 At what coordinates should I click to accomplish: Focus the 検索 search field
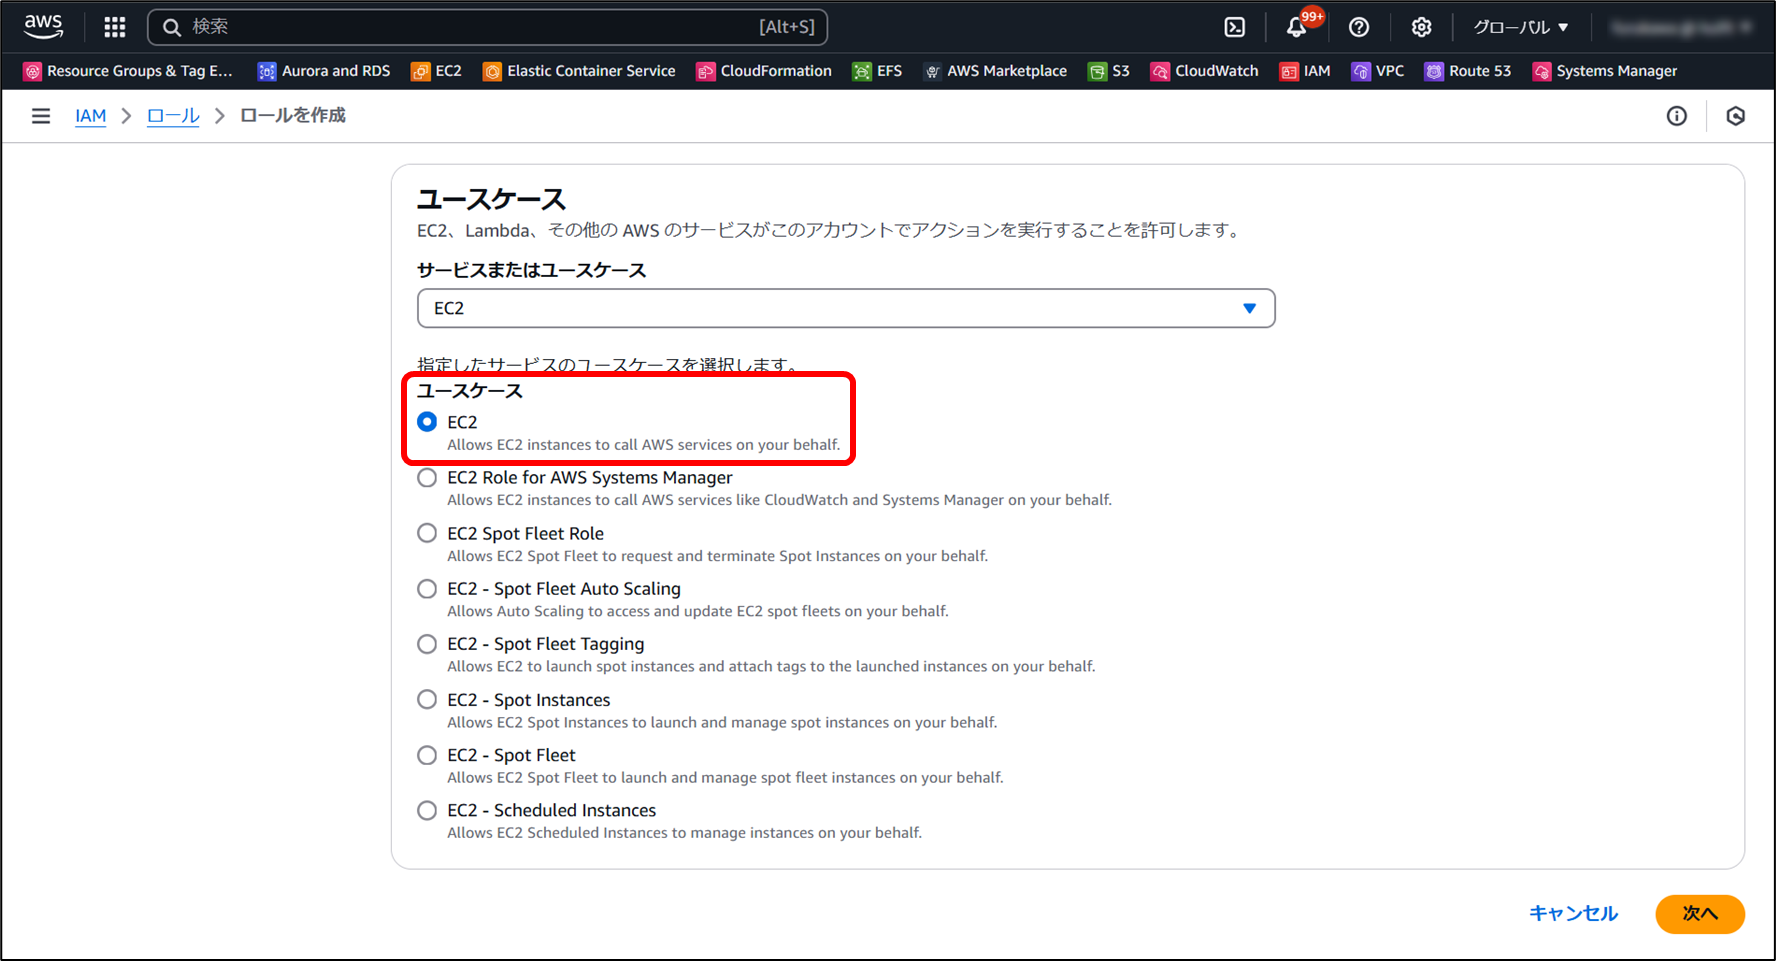point(487,27)
